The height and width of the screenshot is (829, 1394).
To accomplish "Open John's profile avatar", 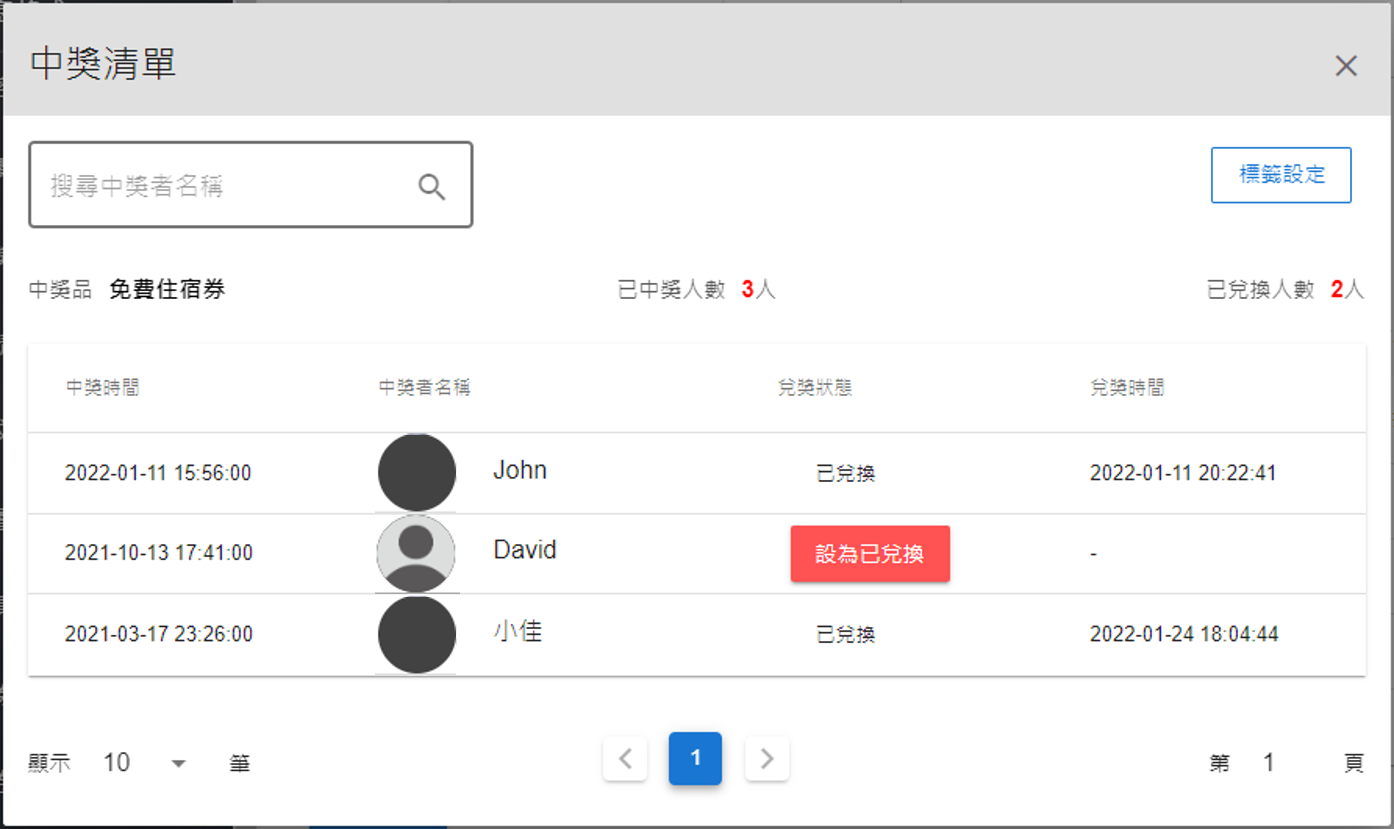I will click(416, 471).
